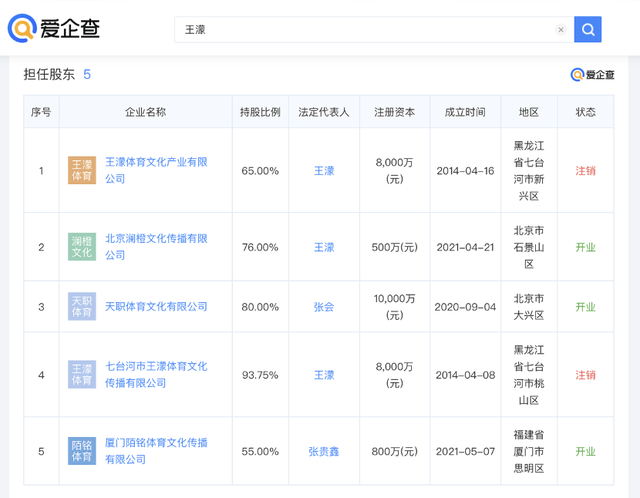Open the 天职体育 company logo thumbnail
Screen dimensions: 640x498
point(82,306)
